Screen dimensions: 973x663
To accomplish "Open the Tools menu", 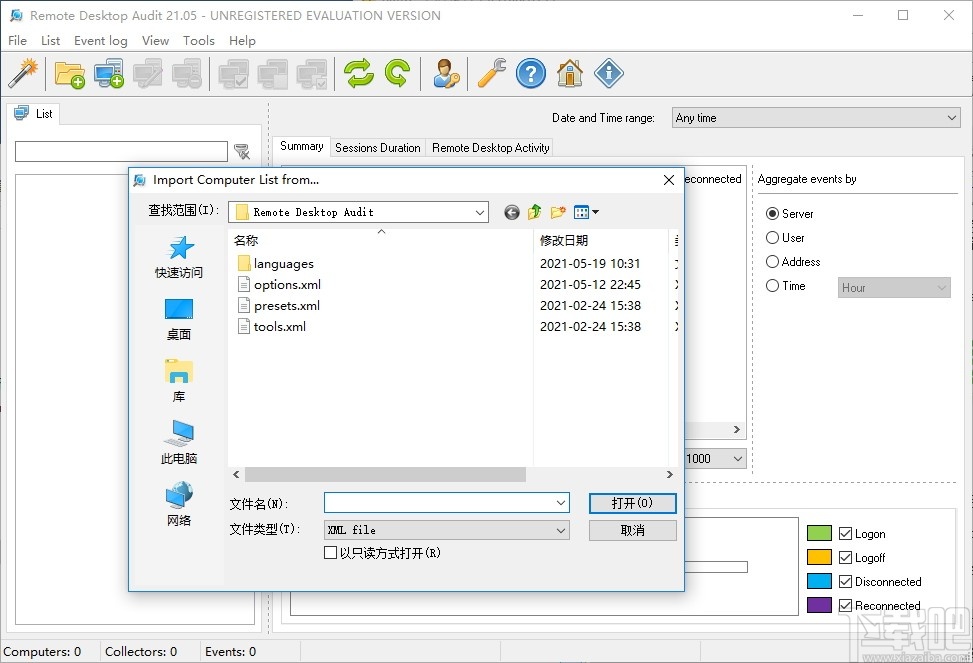I will [198, 40].
